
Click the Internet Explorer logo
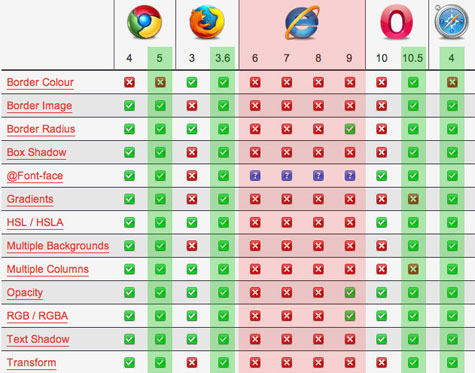click(302, 23)
